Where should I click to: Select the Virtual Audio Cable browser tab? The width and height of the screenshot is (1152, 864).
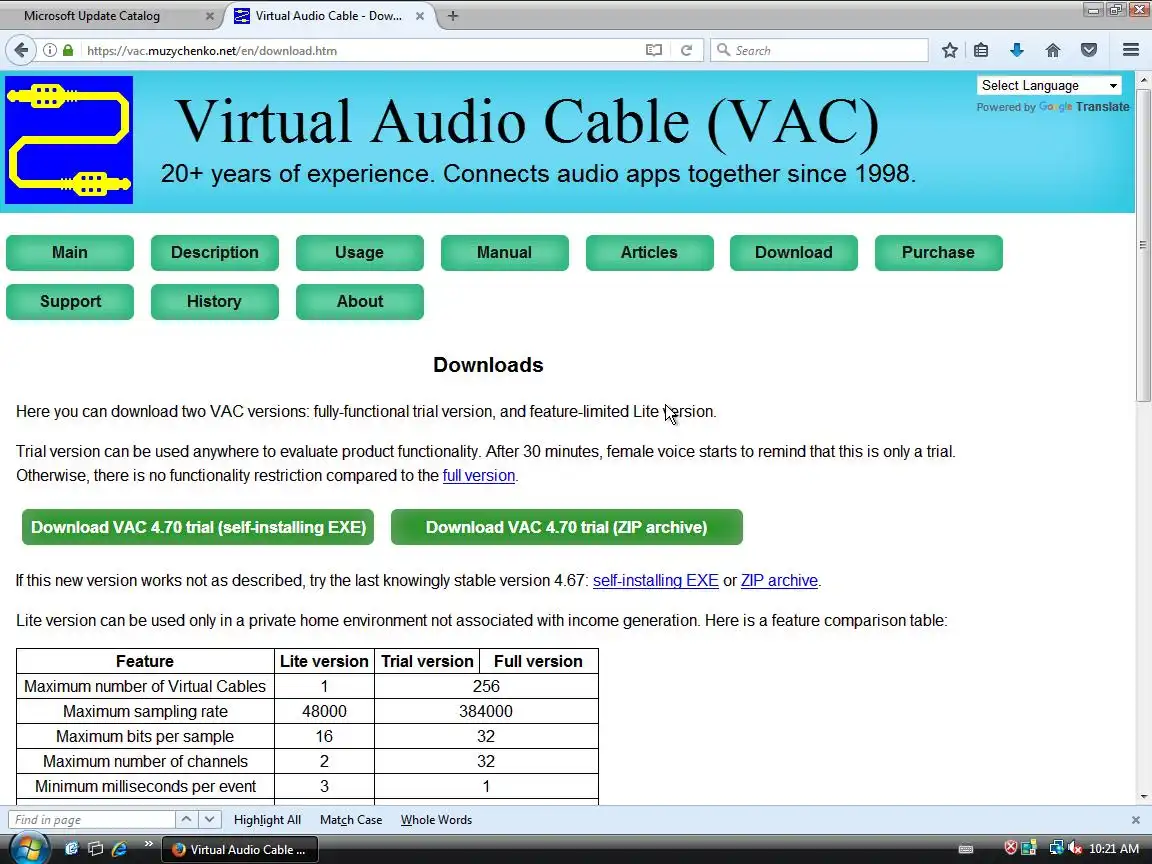(x=328, y=15)
